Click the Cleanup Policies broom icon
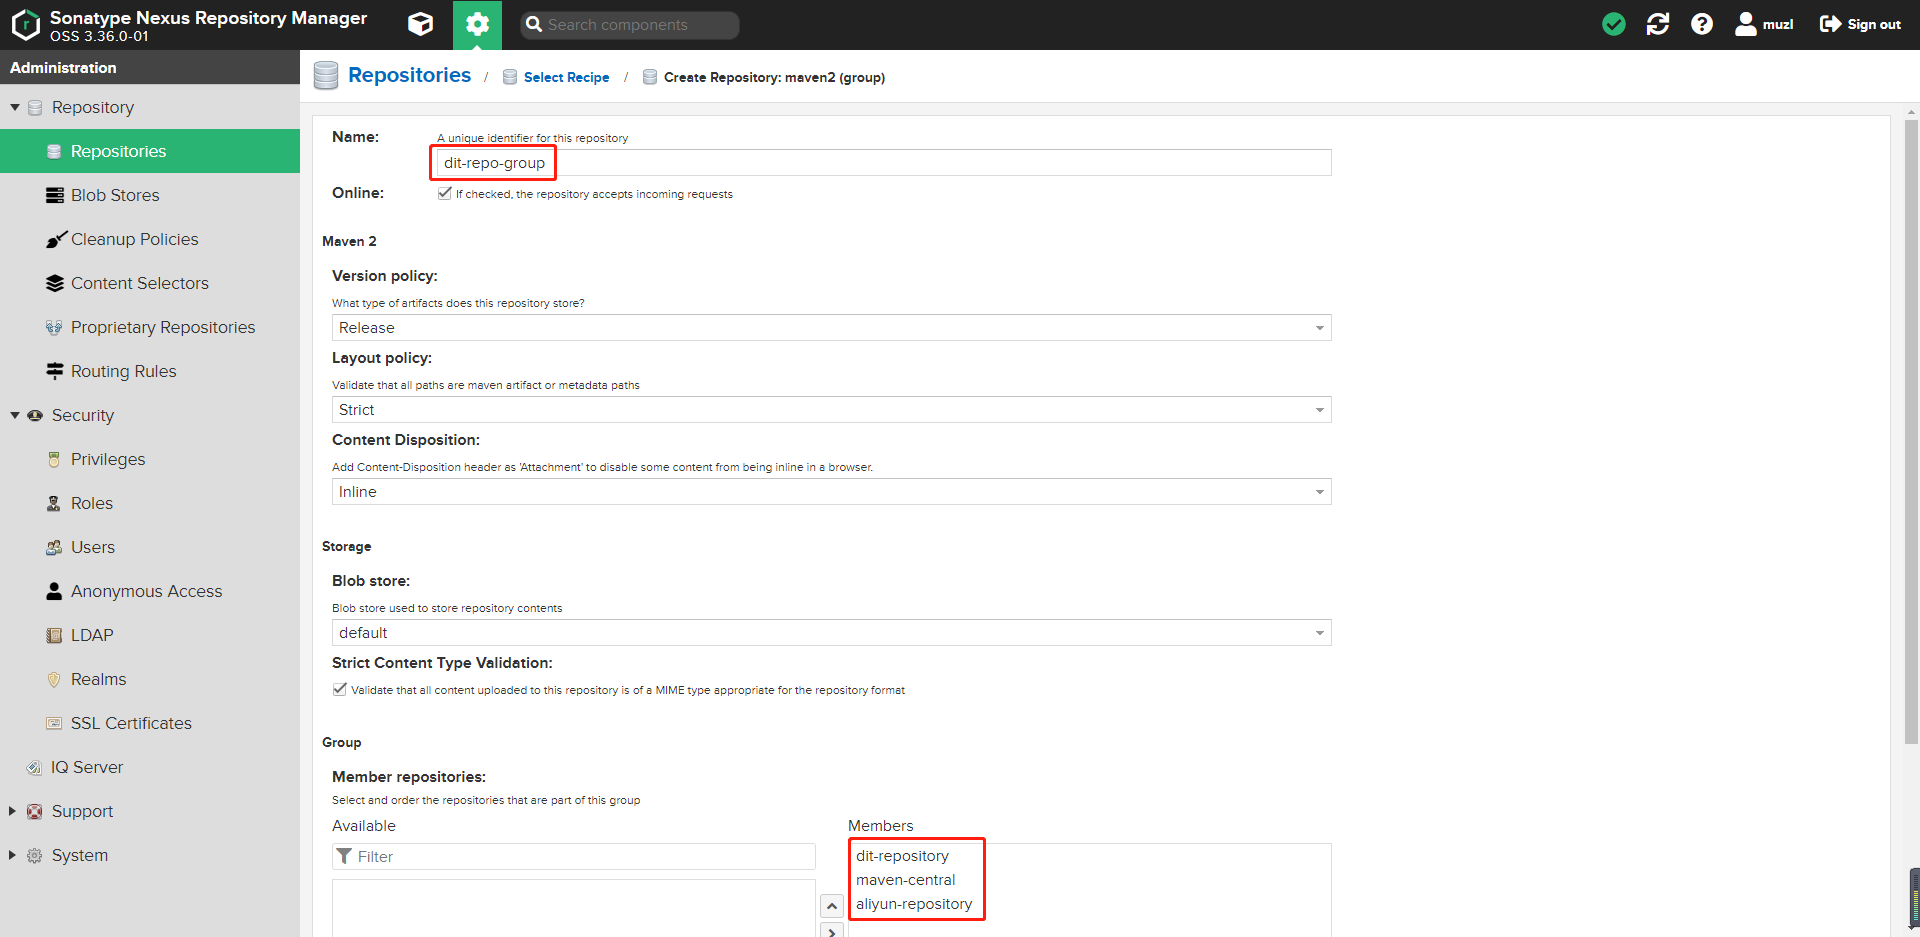The width and height of the screenshot is (1920, 937). (56, 240)
